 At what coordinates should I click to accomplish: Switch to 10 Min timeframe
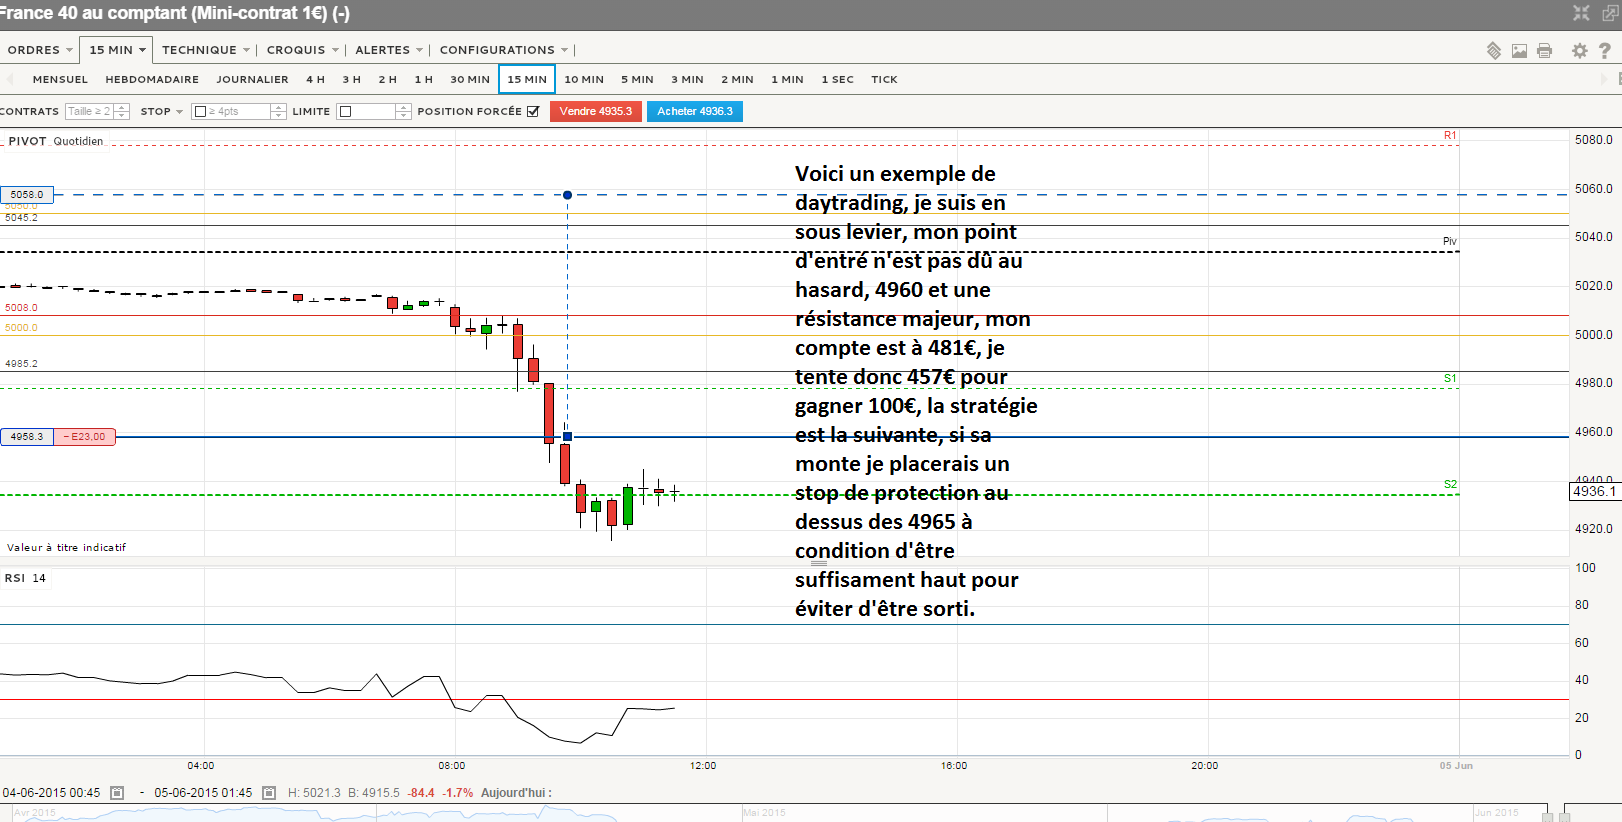pos(584,79)
